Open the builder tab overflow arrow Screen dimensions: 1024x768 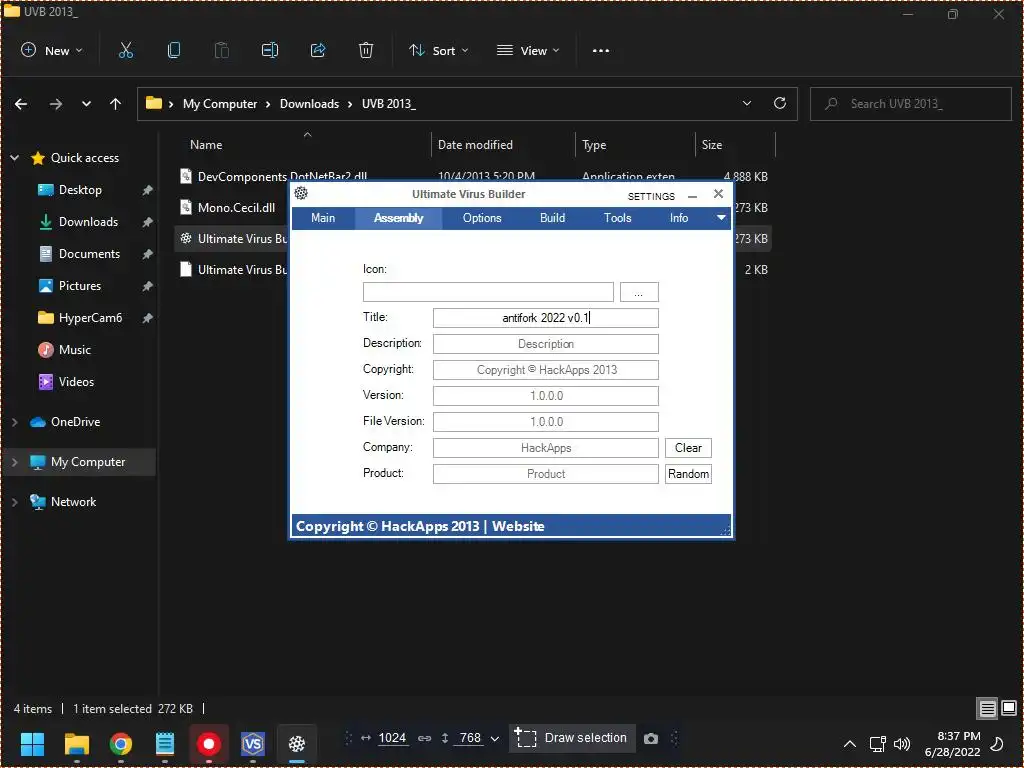[x=721, y=217]
